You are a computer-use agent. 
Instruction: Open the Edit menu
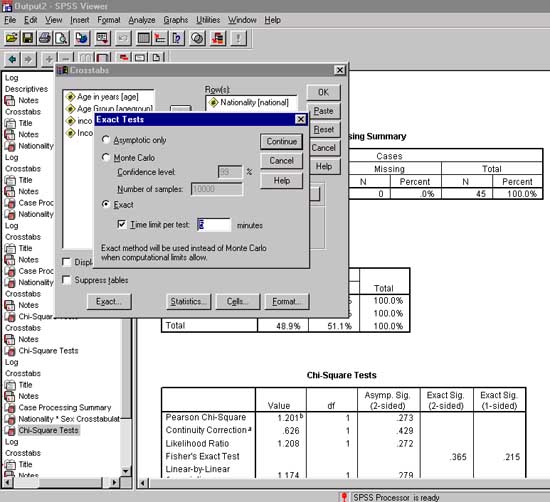coord(31,20)
